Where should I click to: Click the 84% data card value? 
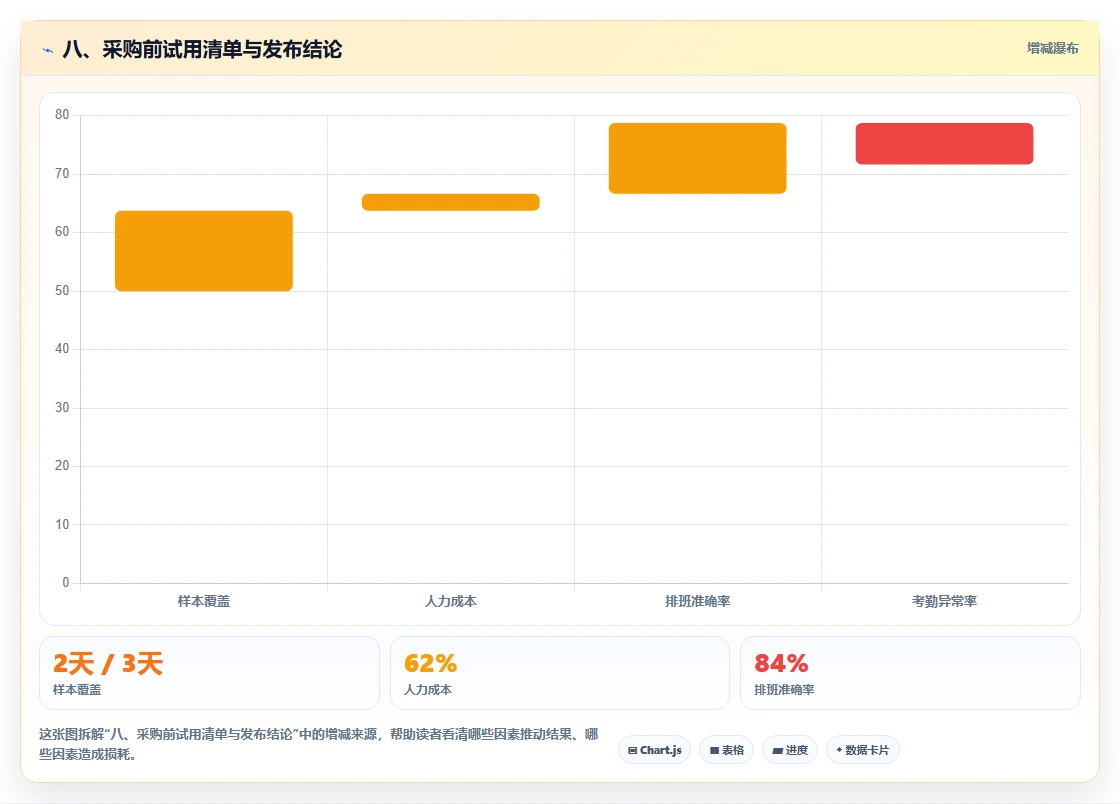pos(781,663)
